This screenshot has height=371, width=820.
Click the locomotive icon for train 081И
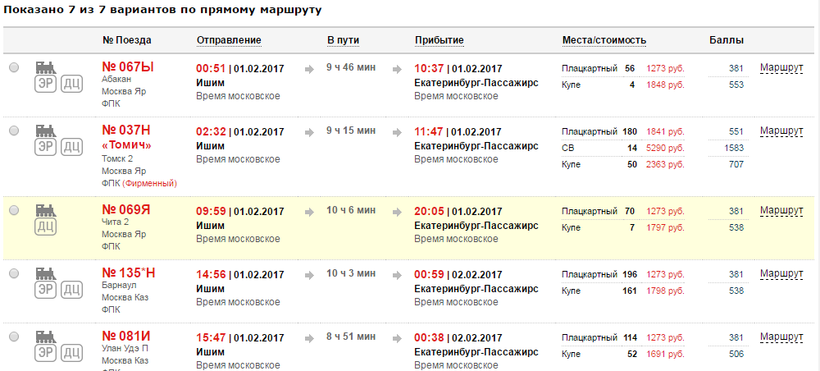[x=46, y=336]
